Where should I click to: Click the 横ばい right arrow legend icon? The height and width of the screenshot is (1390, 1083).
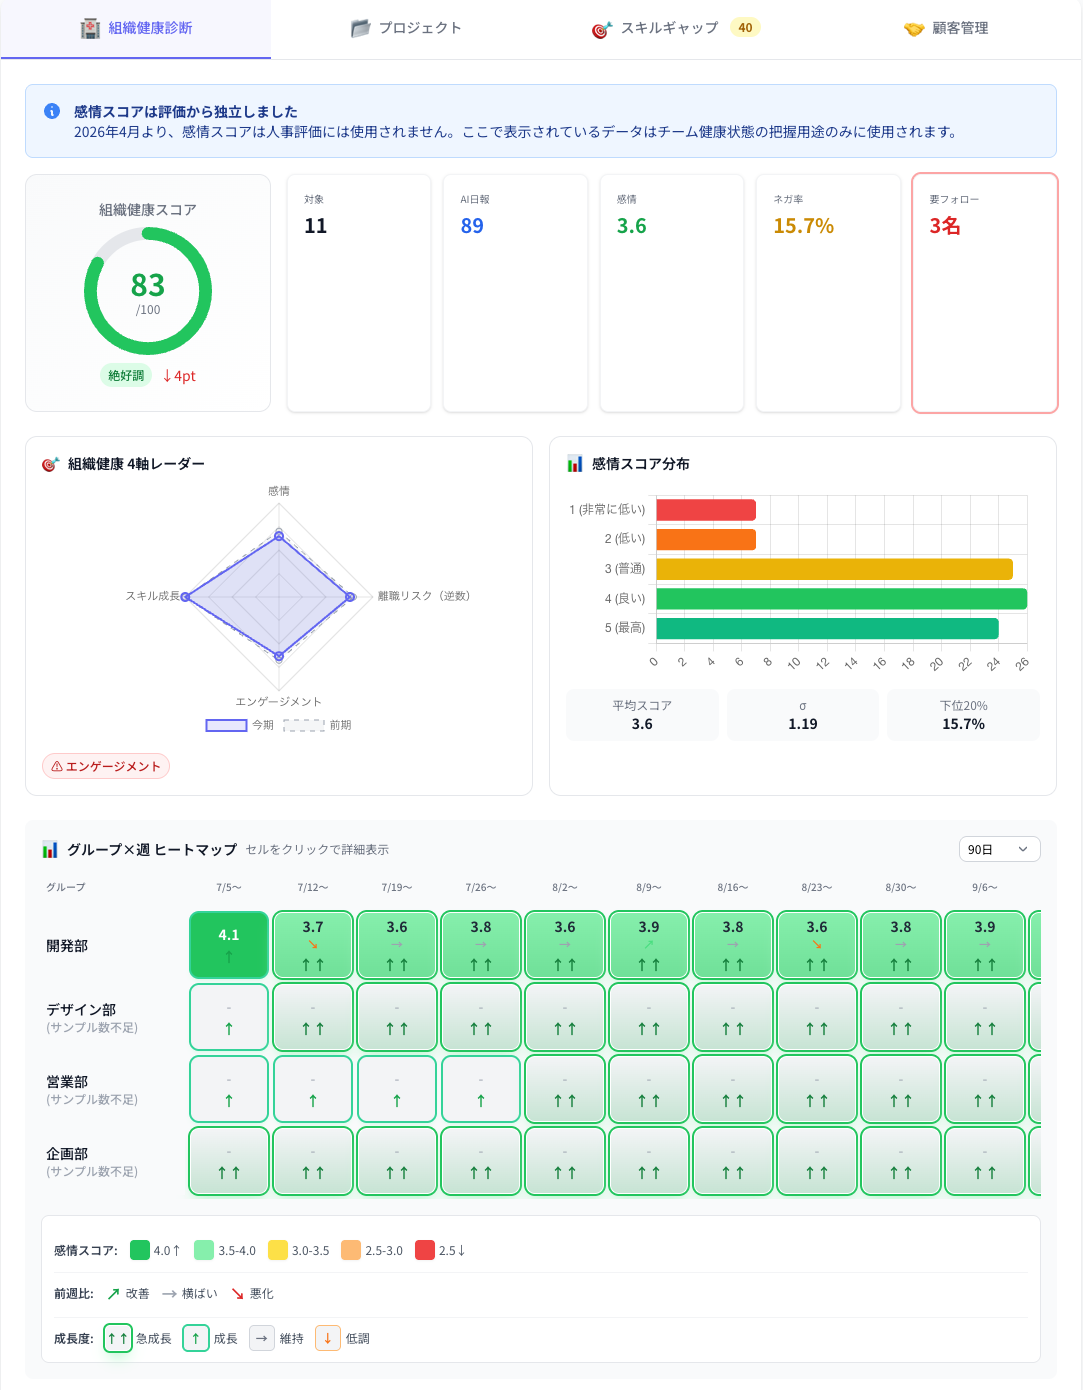(169, 1294)
